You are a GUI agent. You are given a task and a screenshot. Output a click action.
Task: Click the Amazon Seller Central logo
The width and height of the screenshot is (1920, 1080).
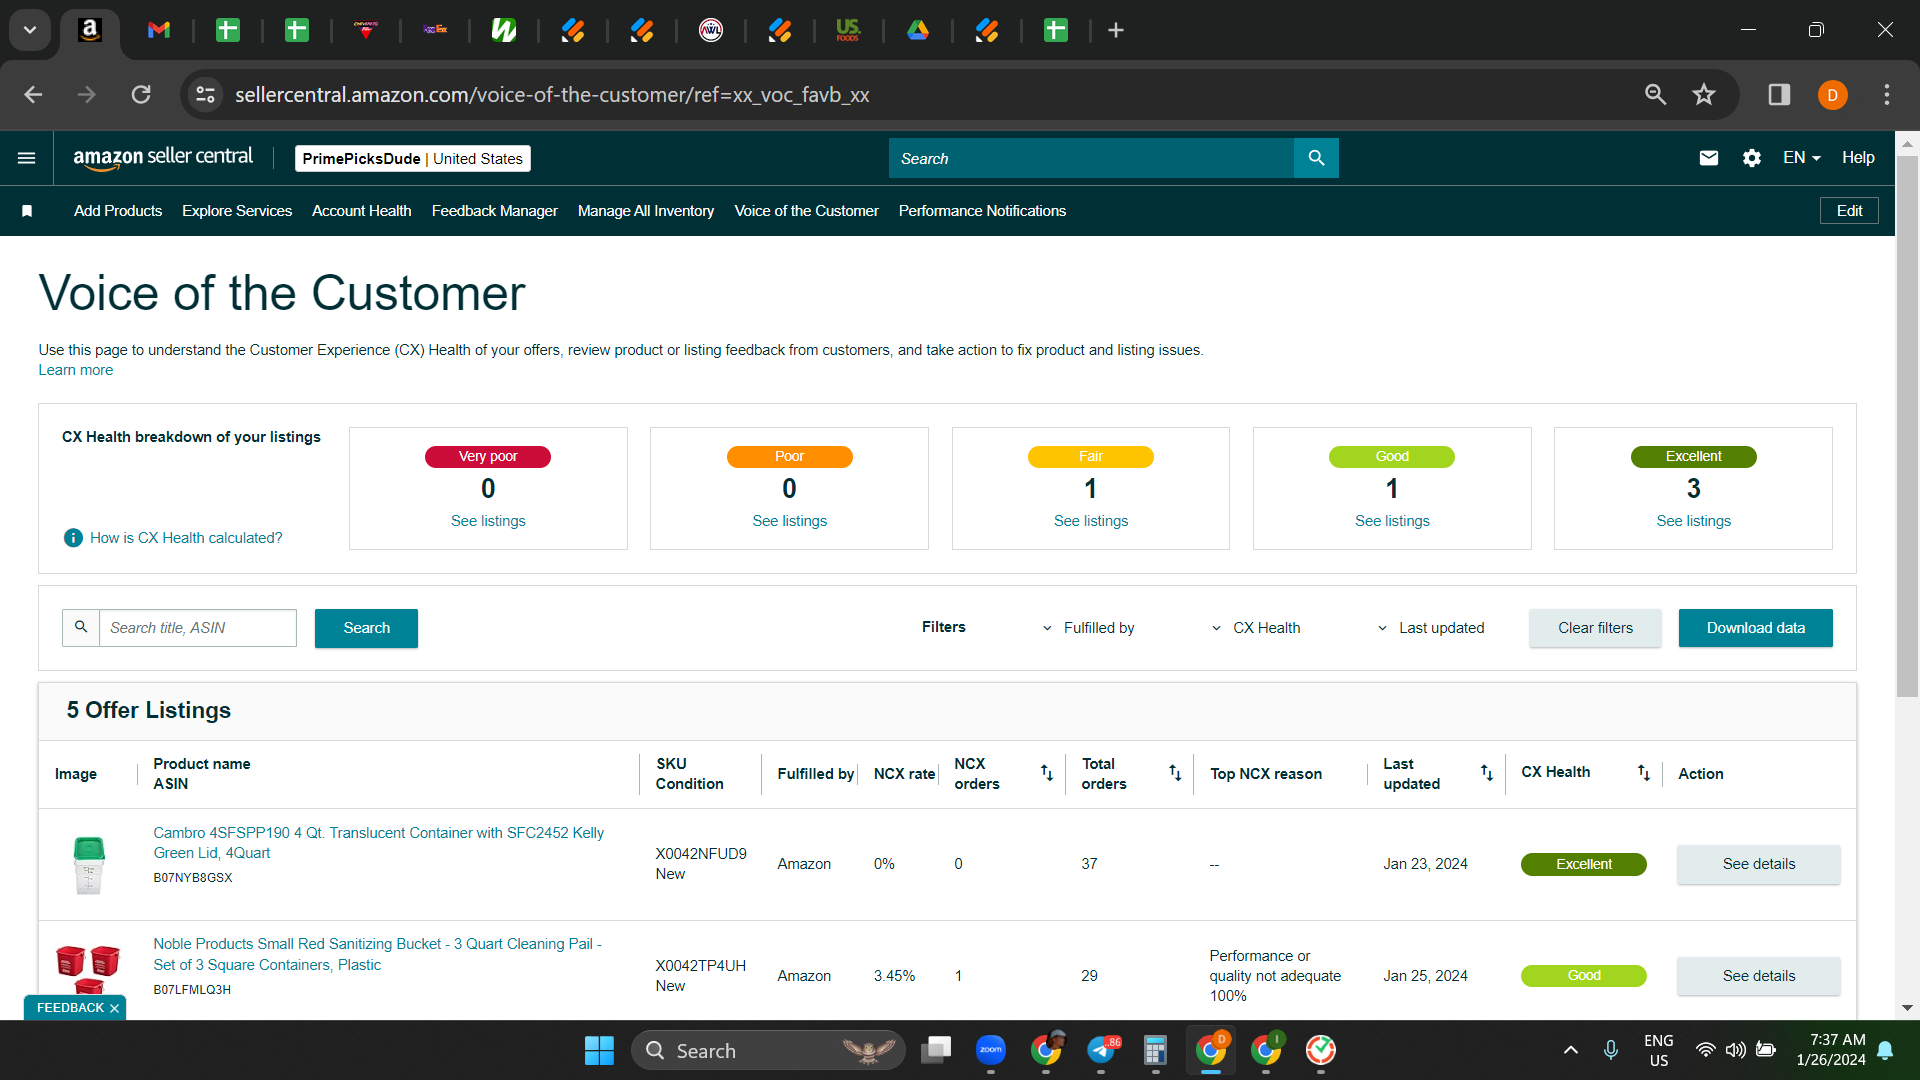pos(163,158)
